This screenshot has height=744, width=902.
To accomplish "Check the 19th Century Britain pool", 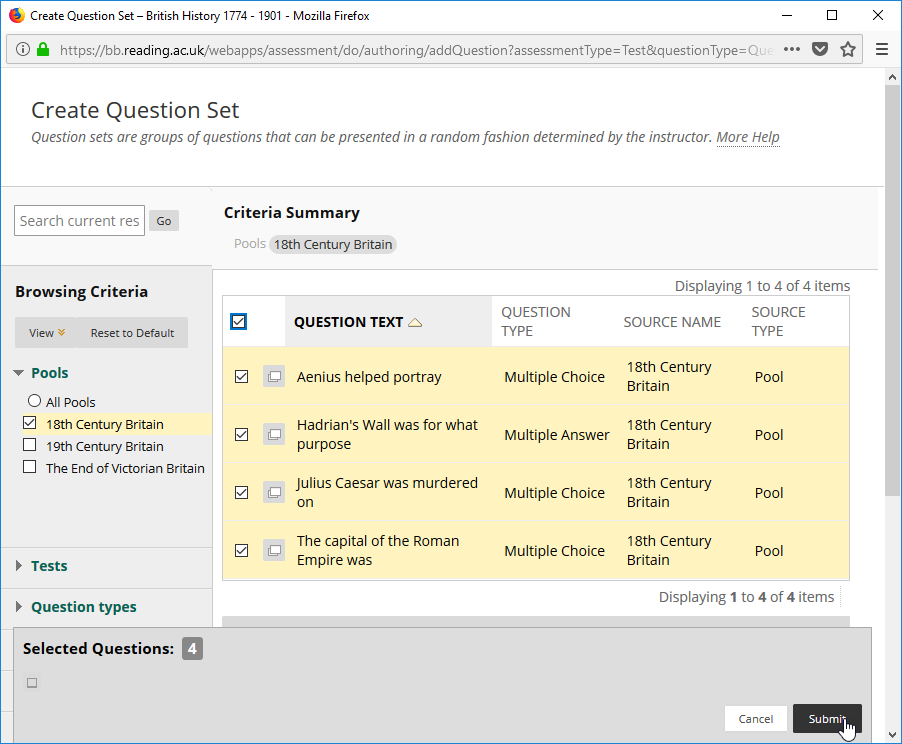I will pos(30,445).
